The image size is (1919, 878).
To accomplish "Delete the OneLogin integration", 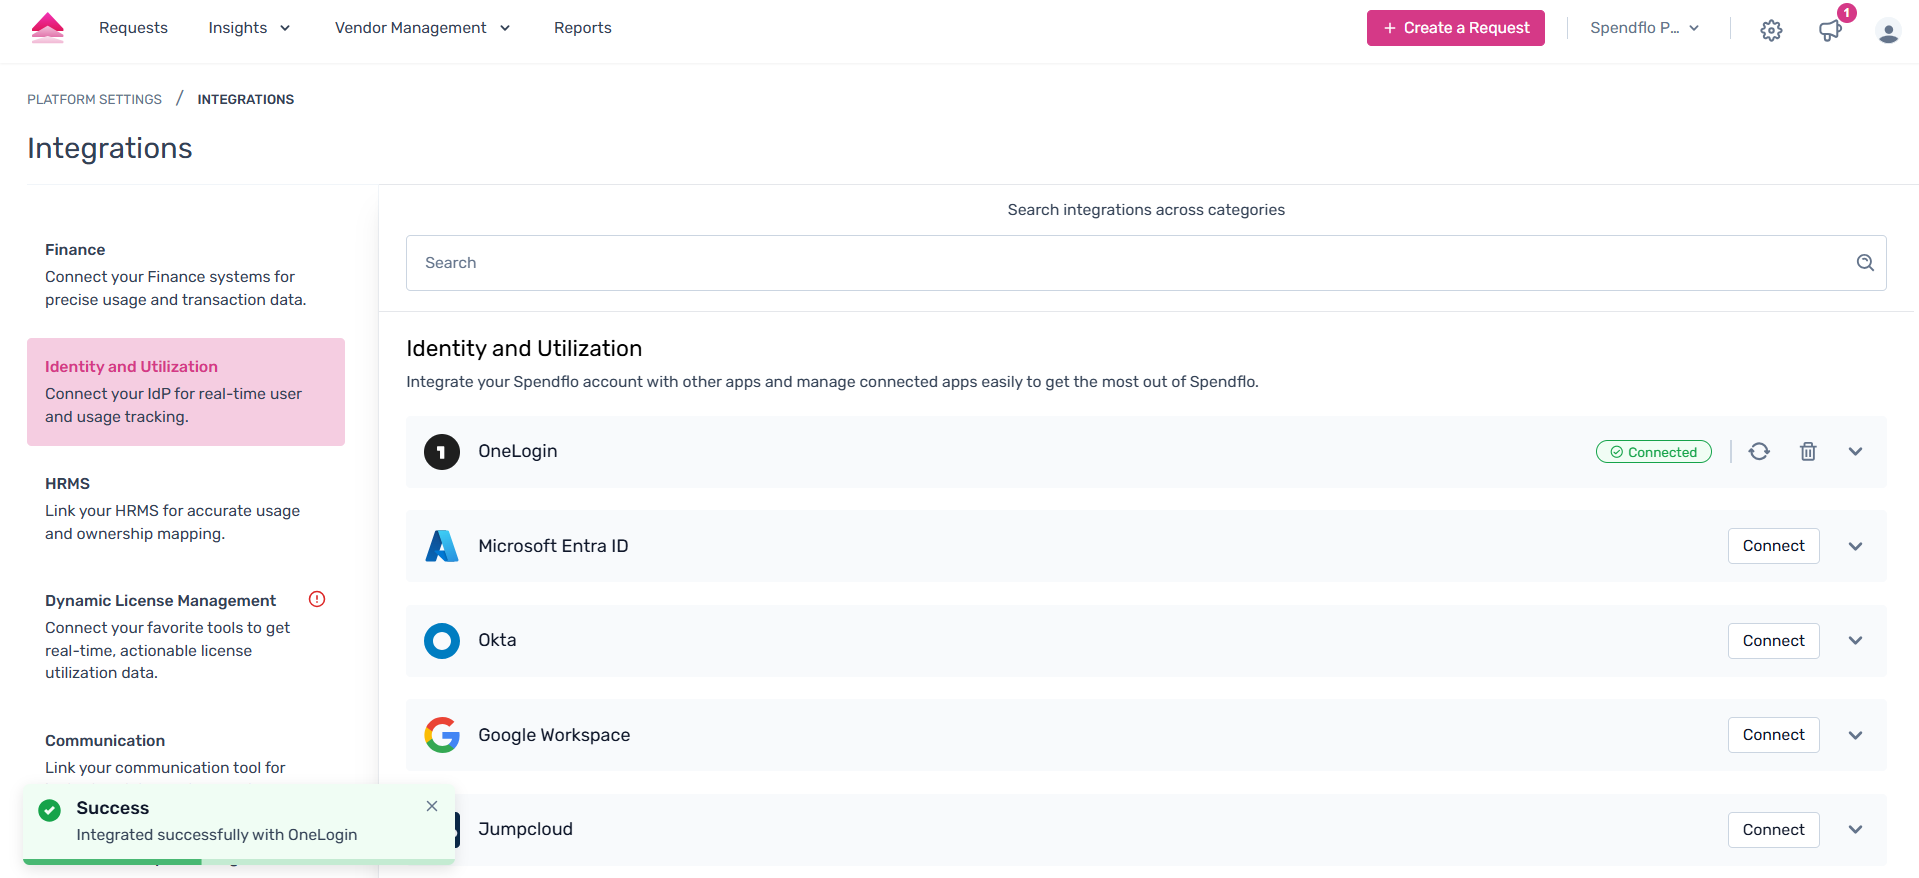I will click(1808, 452).
